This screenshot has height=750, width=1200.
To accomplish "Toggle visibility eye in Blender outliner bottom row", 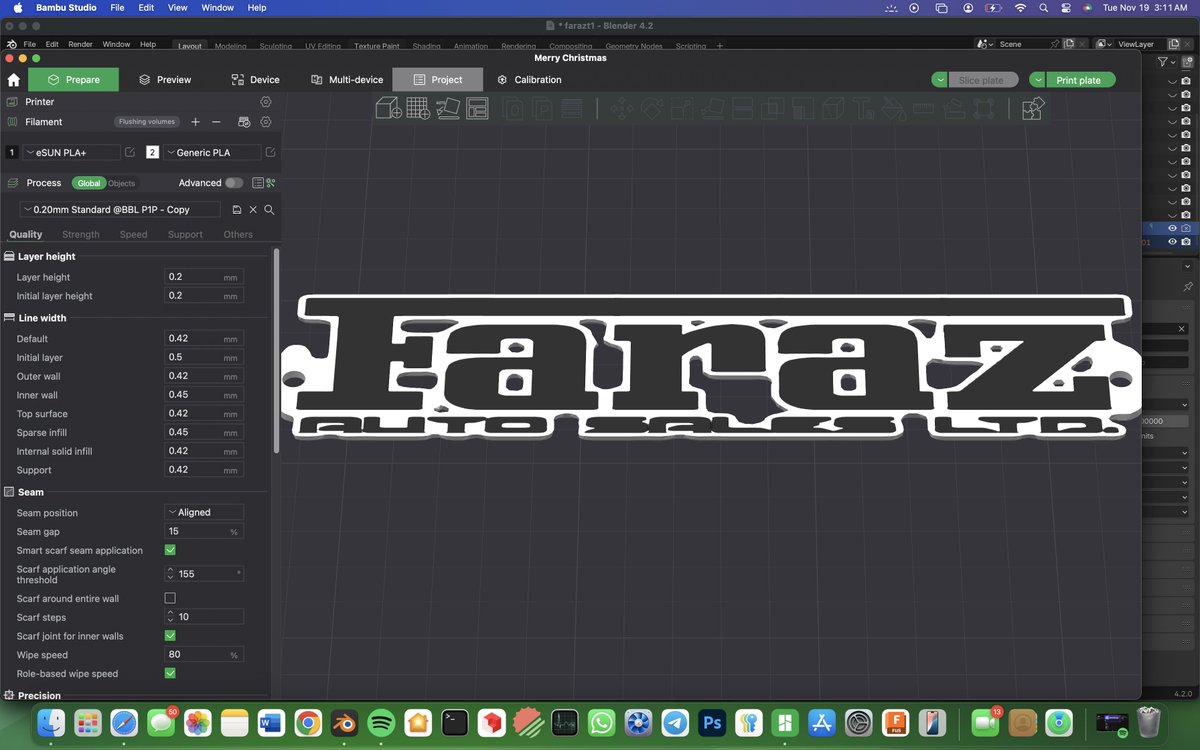I will (1172, 242).
